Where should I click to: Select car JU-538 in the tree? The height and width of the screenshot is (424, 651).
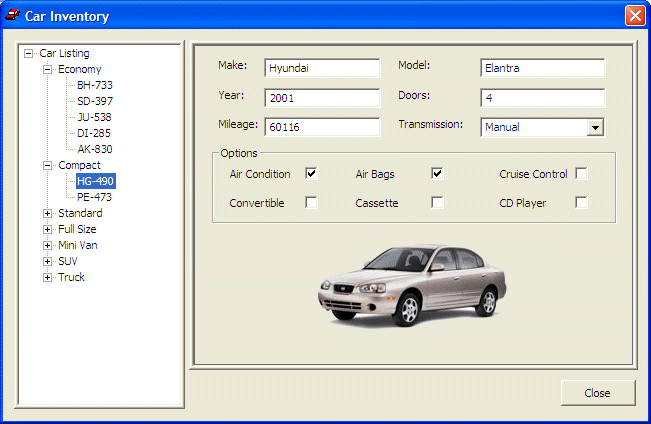pyautogui.click(x=94, y=117)
